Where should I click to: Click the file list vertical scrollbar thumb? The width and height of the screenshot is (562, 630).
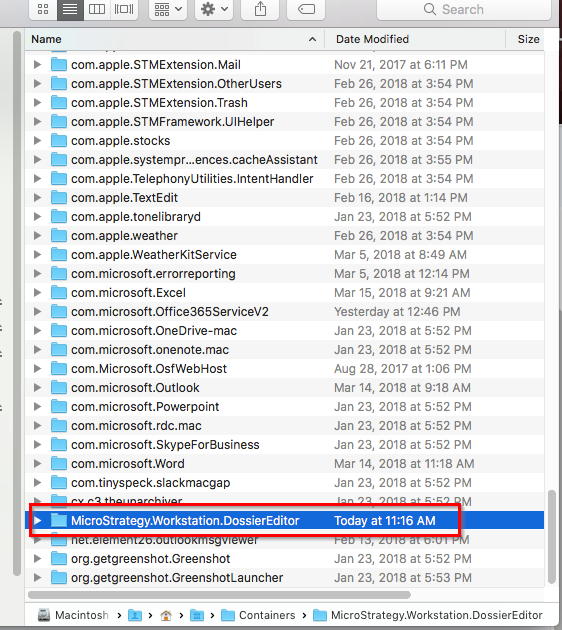(x=552, y=537)
